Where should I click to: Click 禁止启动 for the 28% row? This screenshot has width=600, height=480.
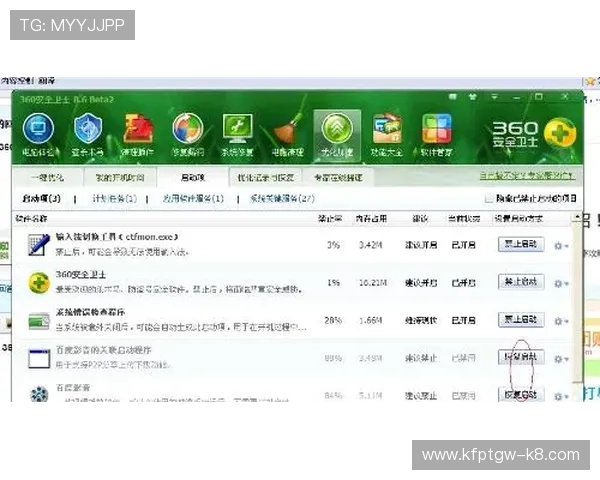point(521,320)
